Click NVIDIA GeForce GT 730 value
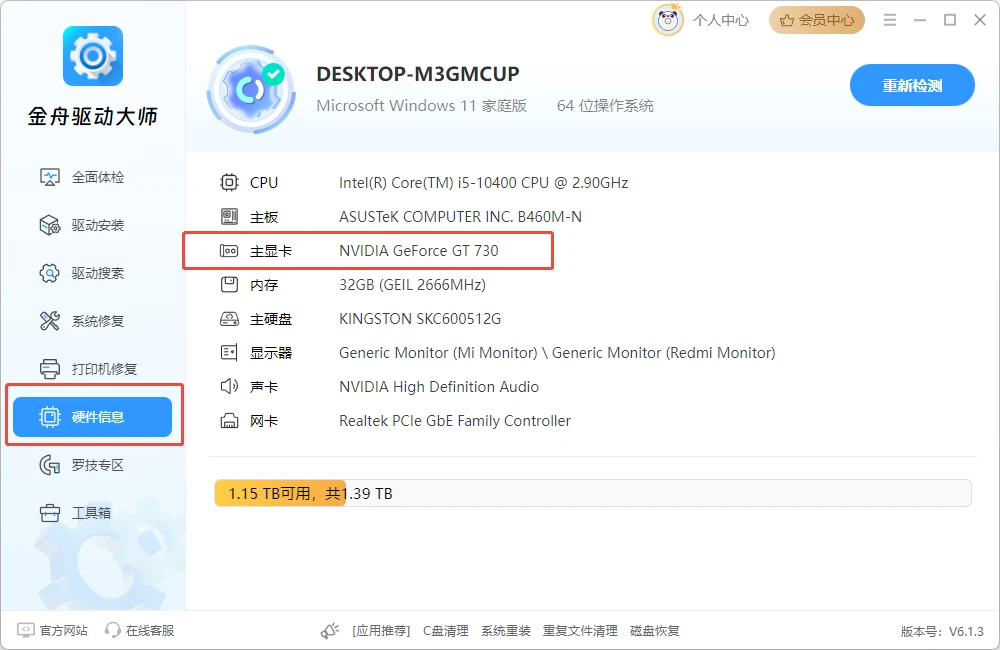This screenshot has height=650, width=1000. [419, 251]
